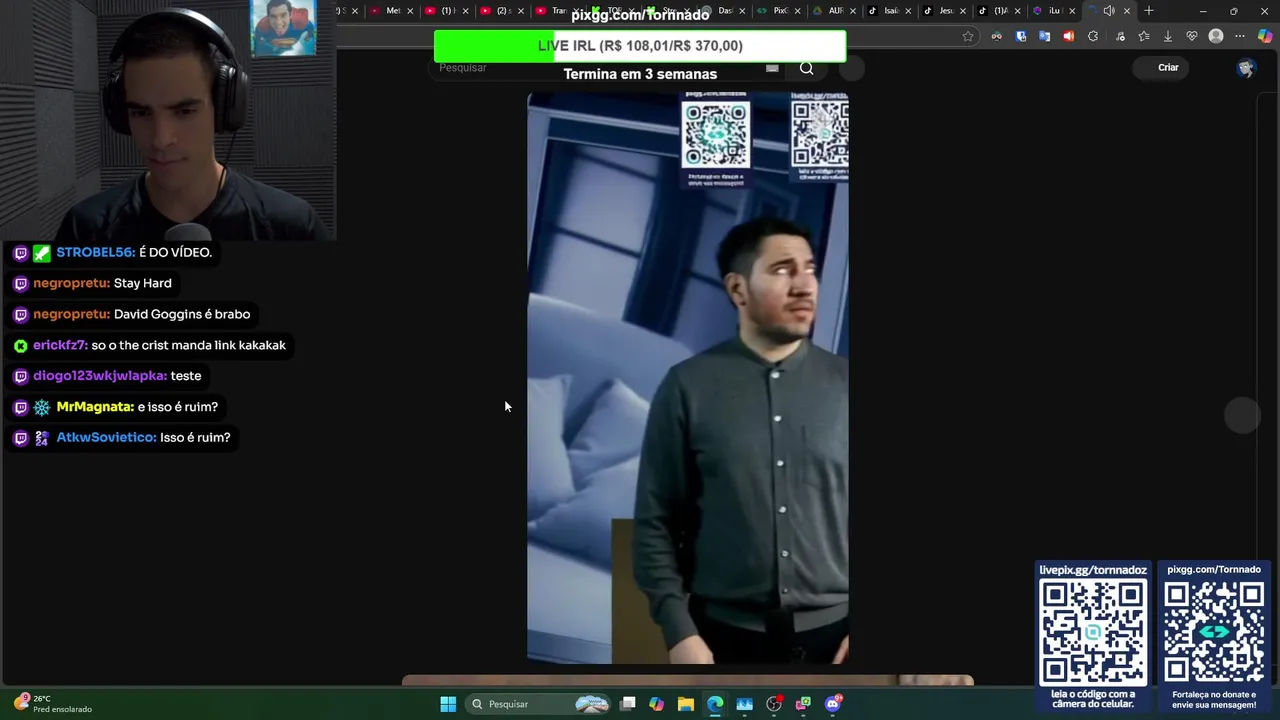
Task: Open File Explorer from the taskbar
Action: pyautogui.click(x=685, y=704)
